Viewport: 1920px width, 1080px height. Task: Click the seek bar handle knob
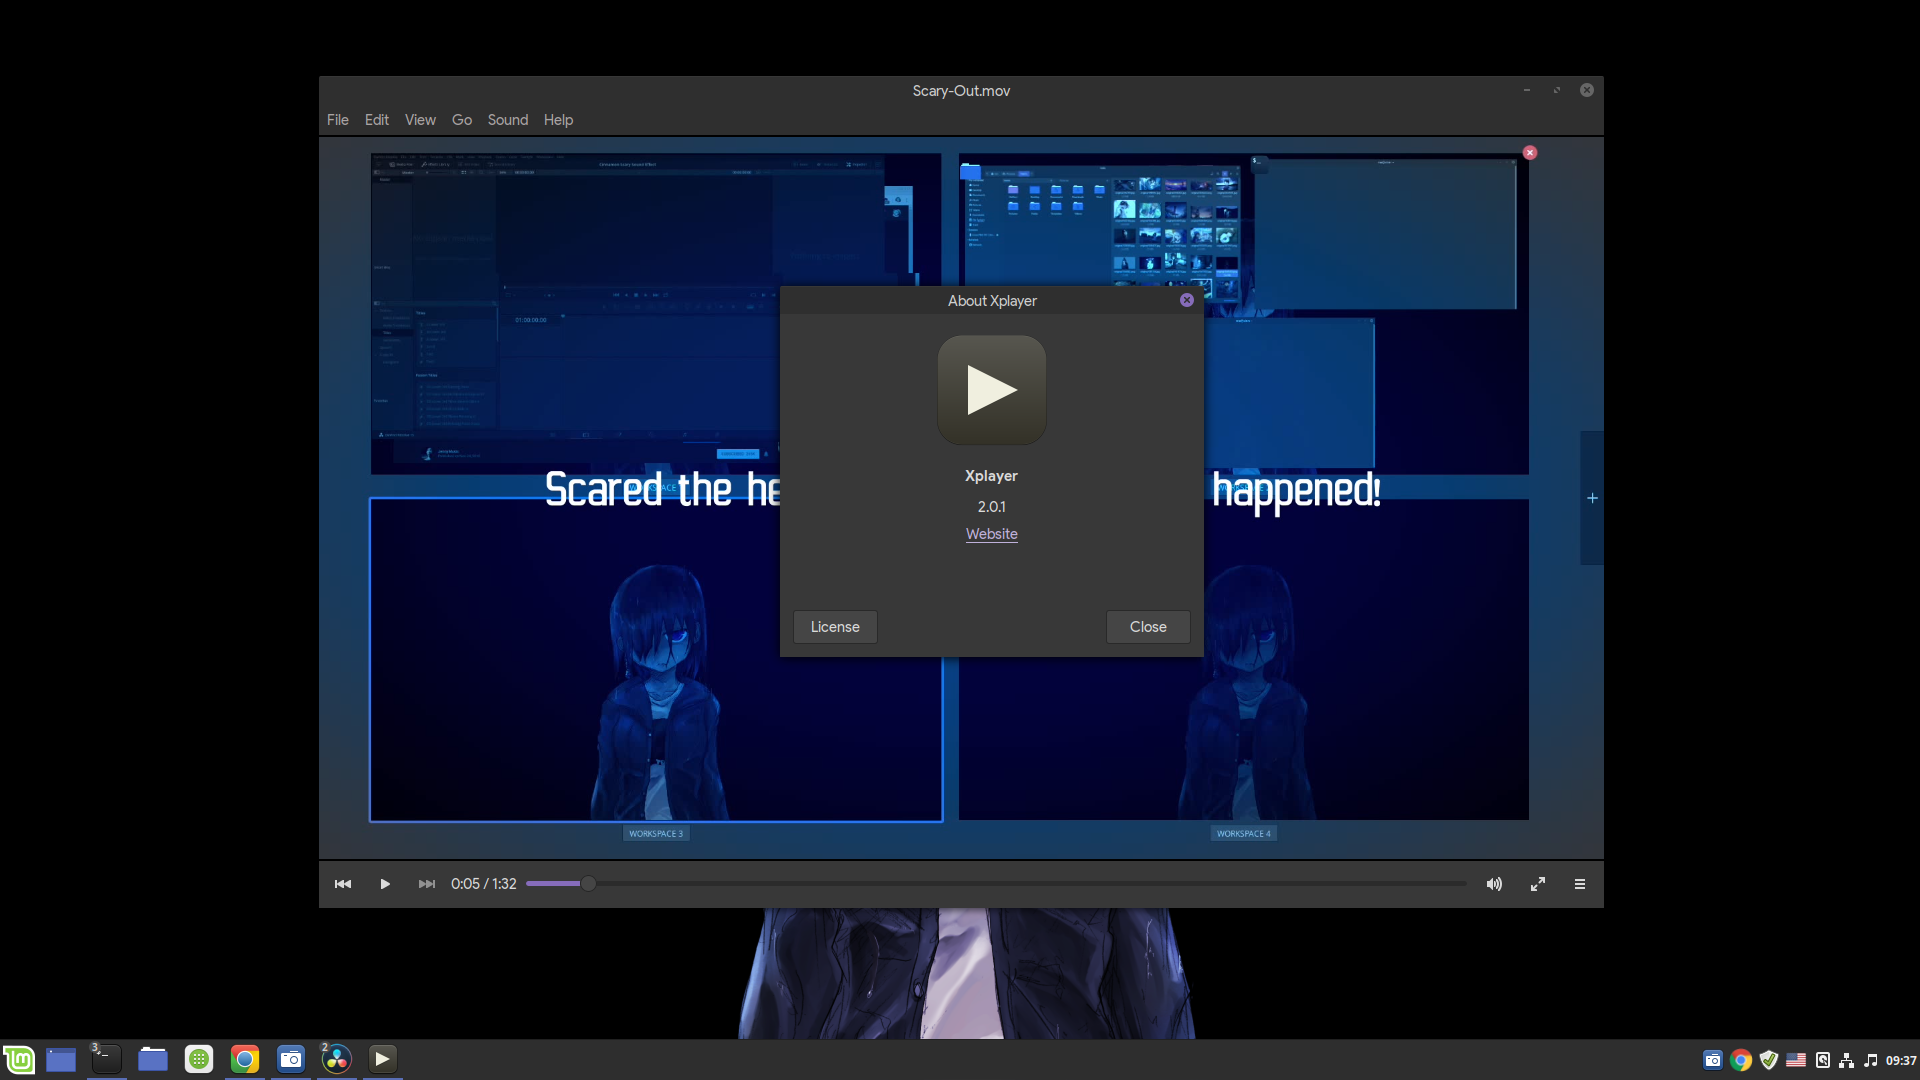(589, 884)
